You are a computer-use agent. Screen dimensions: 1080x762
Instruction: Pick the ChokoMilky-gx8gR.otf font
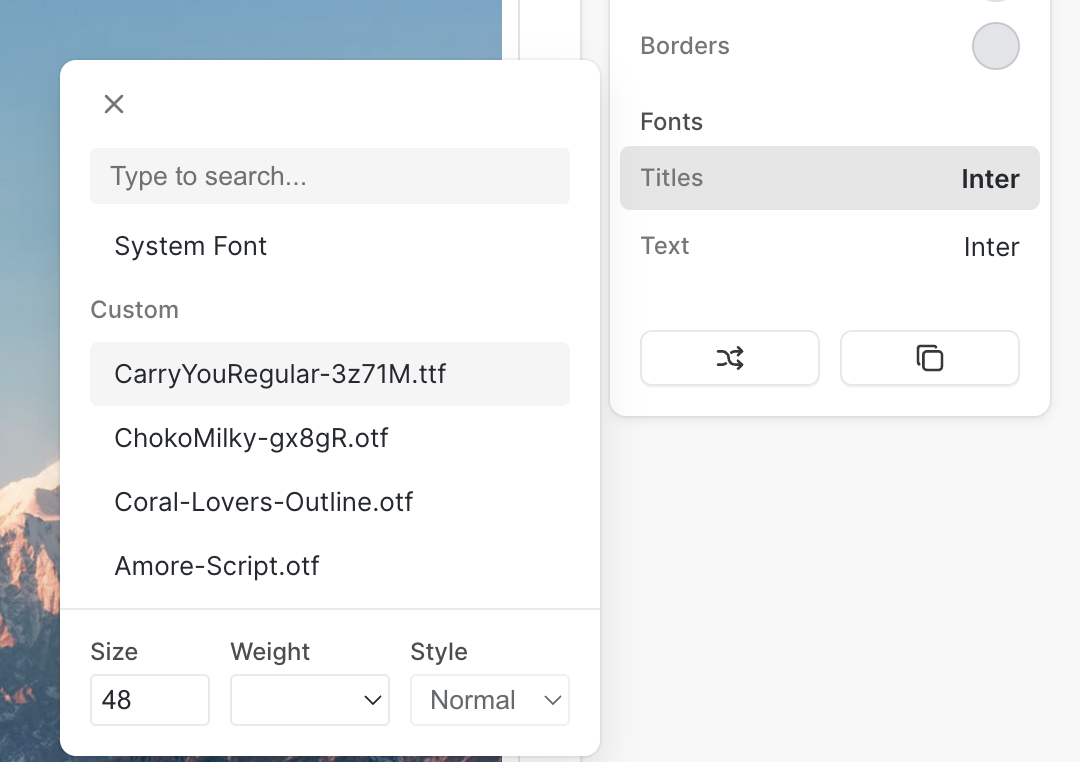tap(251, 438)
